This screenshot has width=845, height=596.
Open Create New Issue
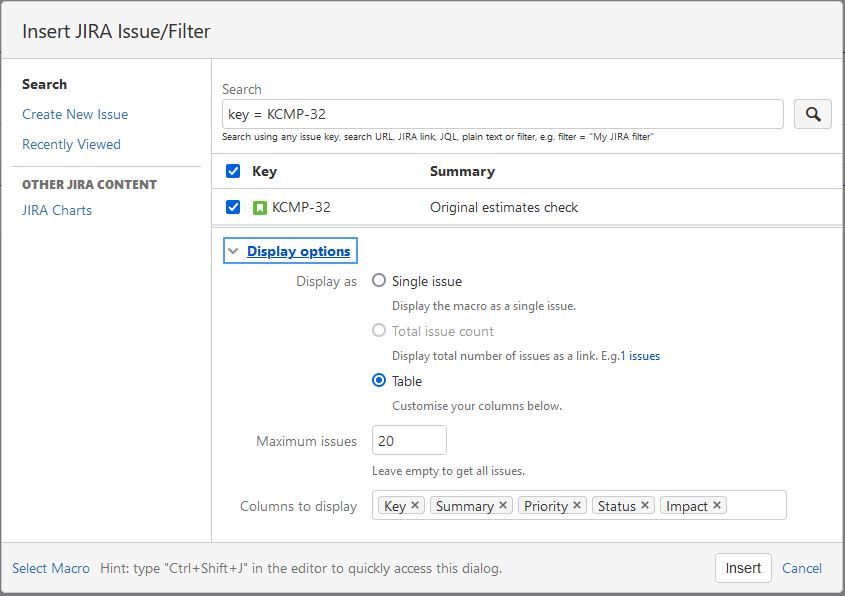tap(74, 114)
